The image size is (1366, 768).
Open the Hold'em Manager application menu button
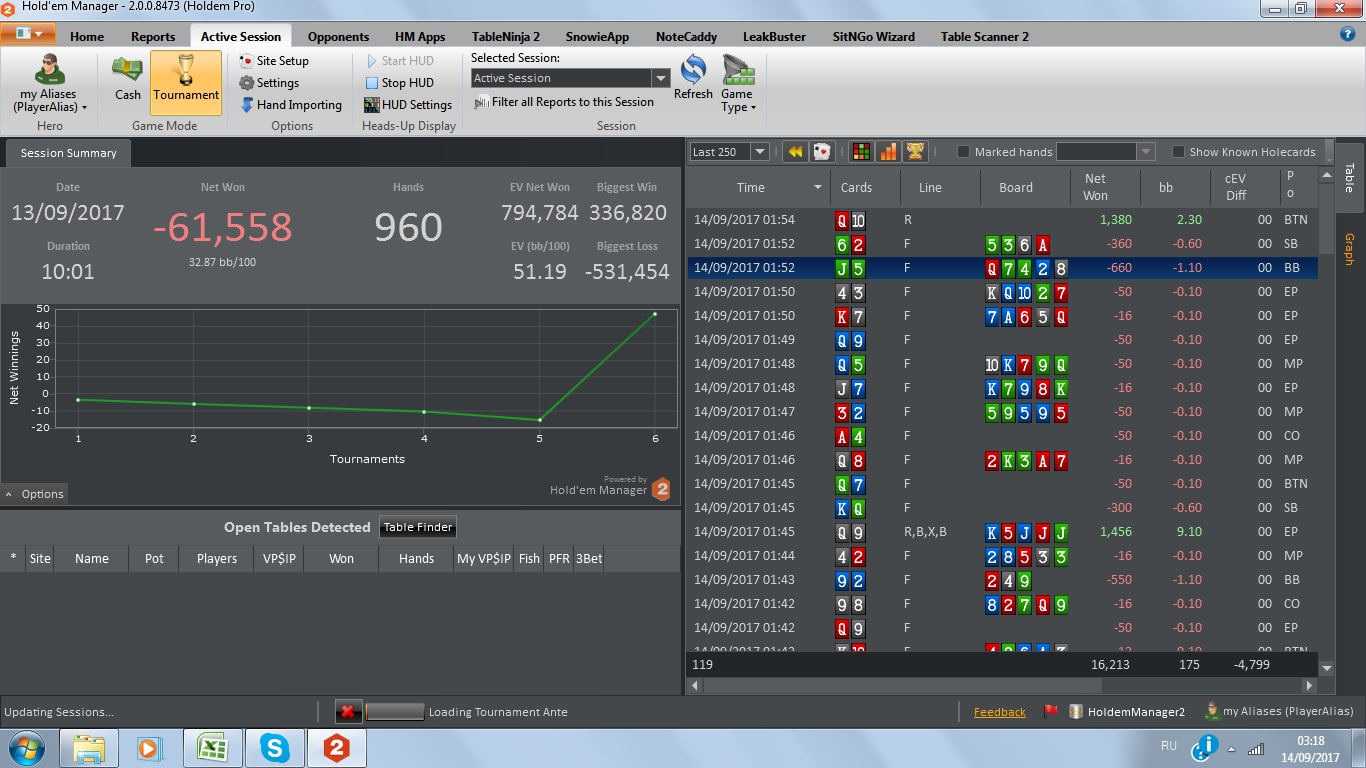pyautogui.click(x=28, y=33)
